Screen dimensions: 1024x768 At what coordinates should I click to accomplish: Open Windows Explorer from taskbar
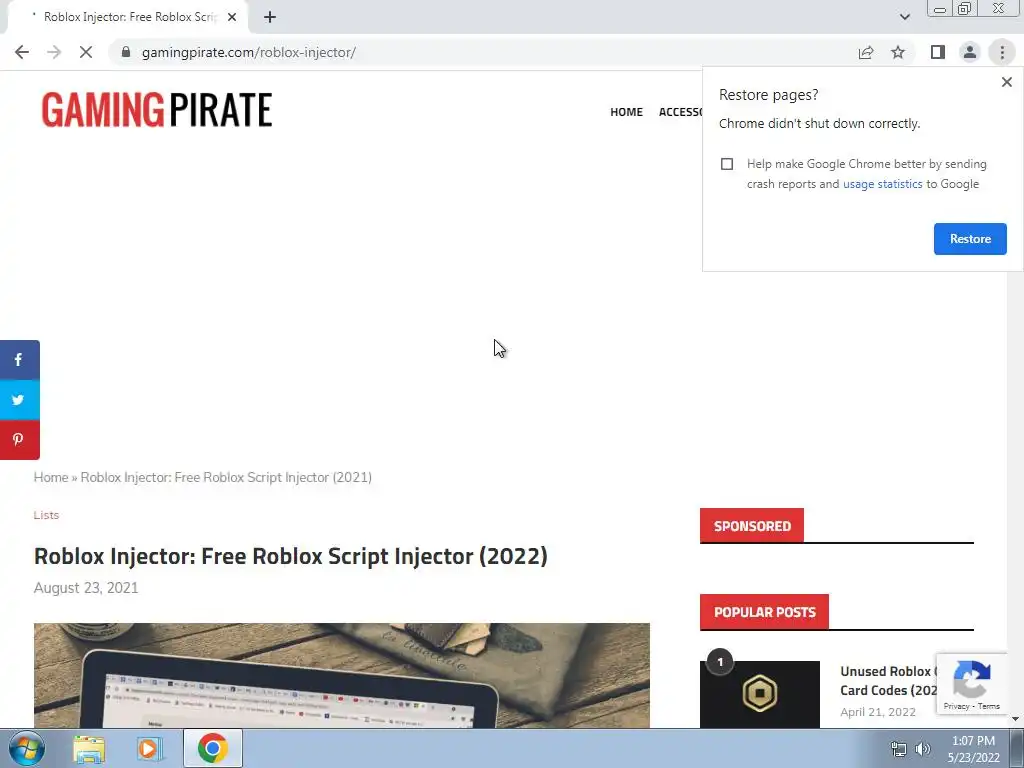pos(89,748)
